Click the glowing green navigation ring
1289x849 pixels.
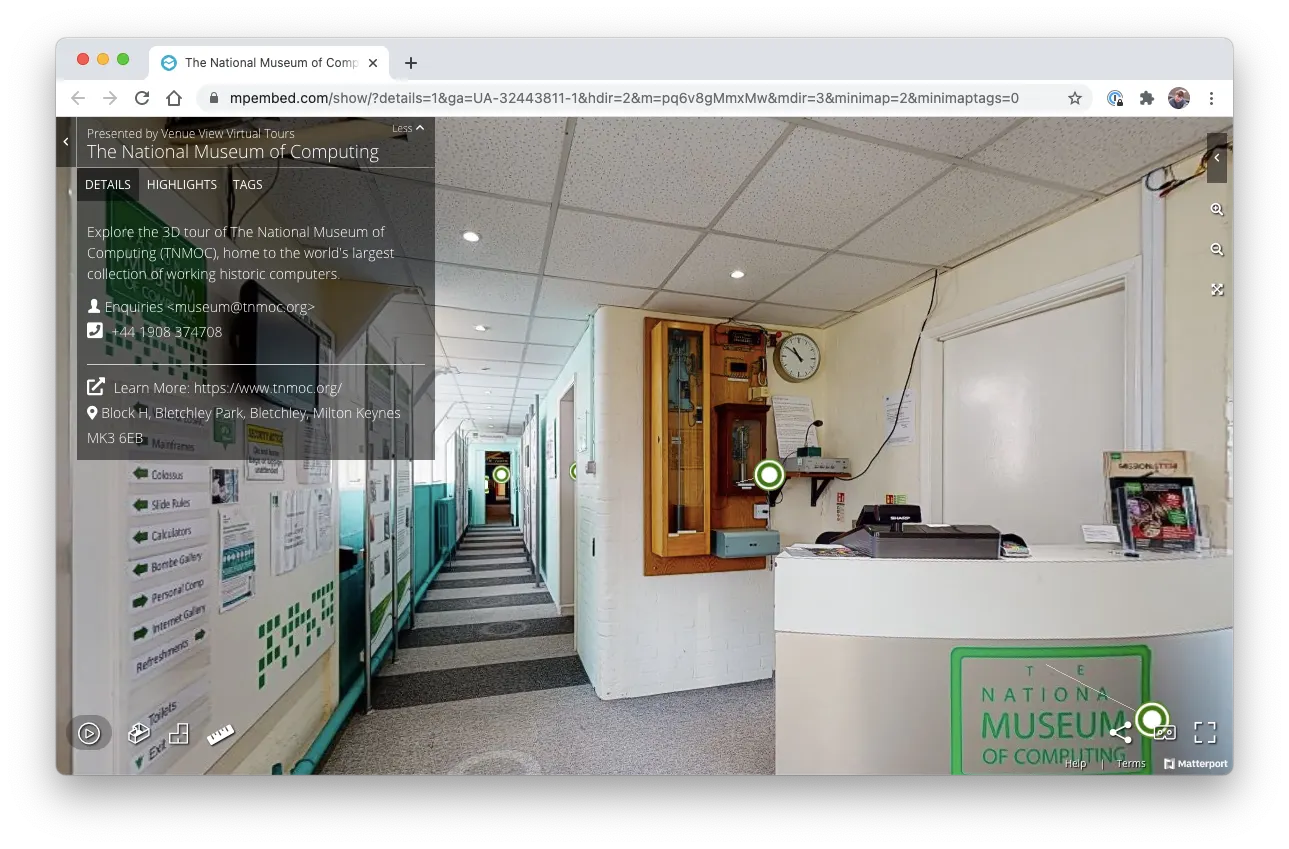click(767, 474)
